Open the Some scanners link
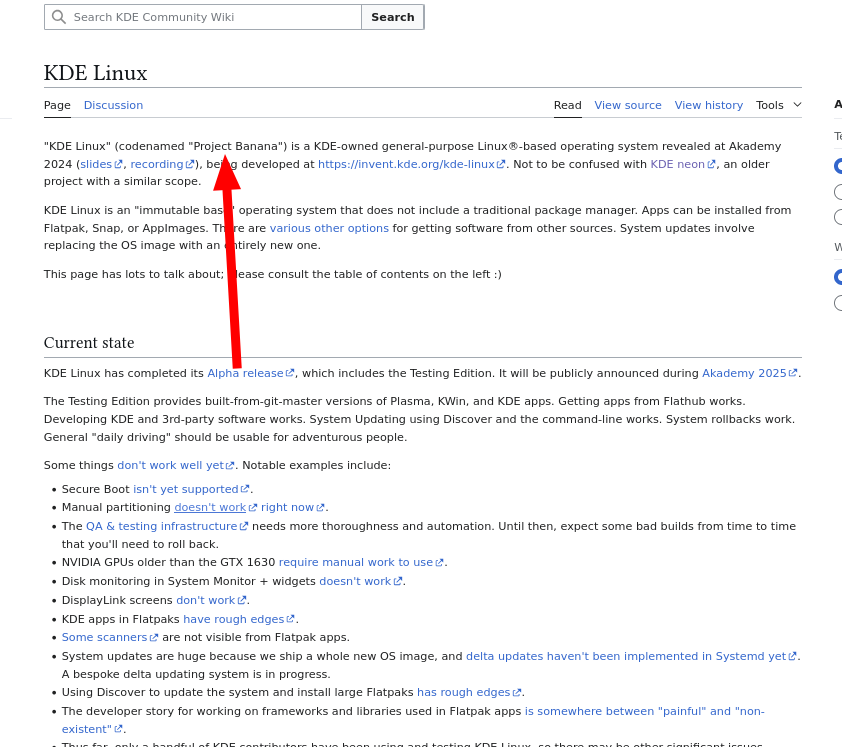This screenshot has width=842, height=747. [x=110, y=637]
